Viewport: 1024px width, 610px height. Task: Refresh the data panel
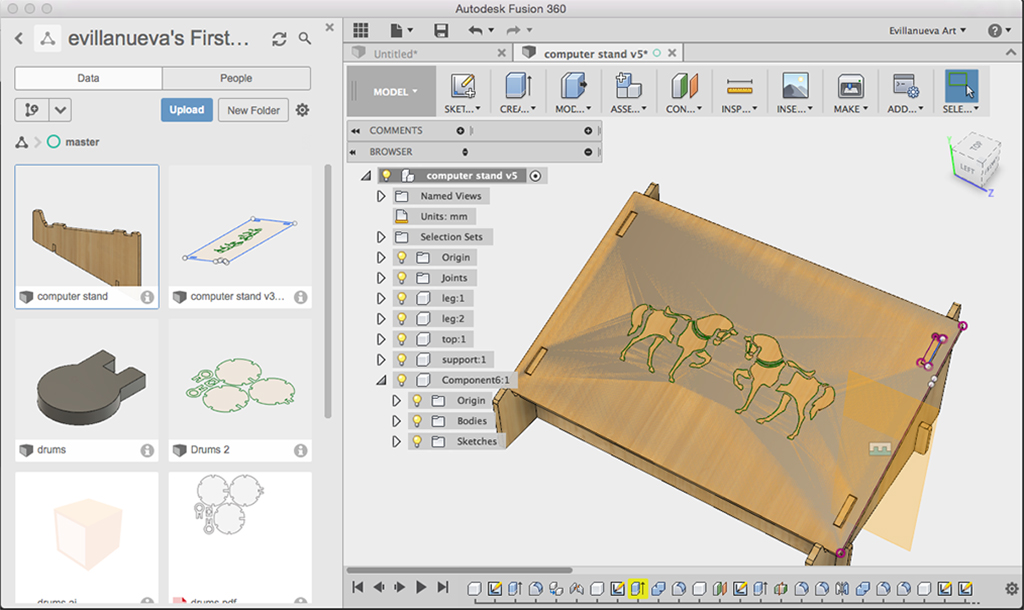(280, 39)
